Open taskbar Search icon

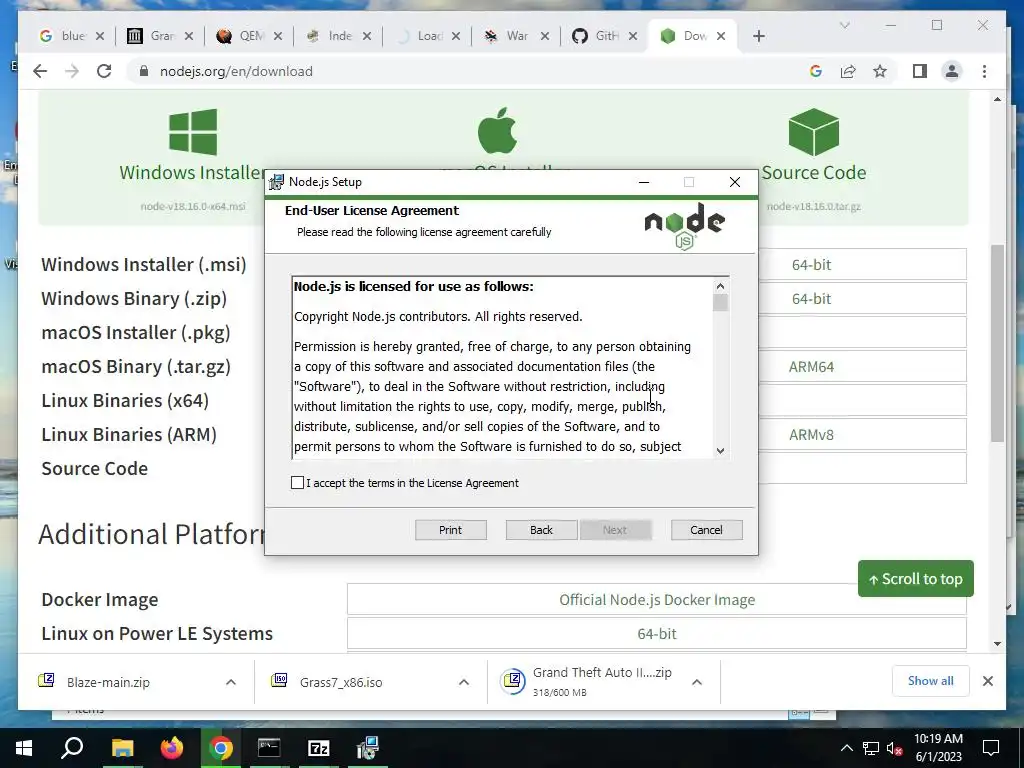[72, 748]
